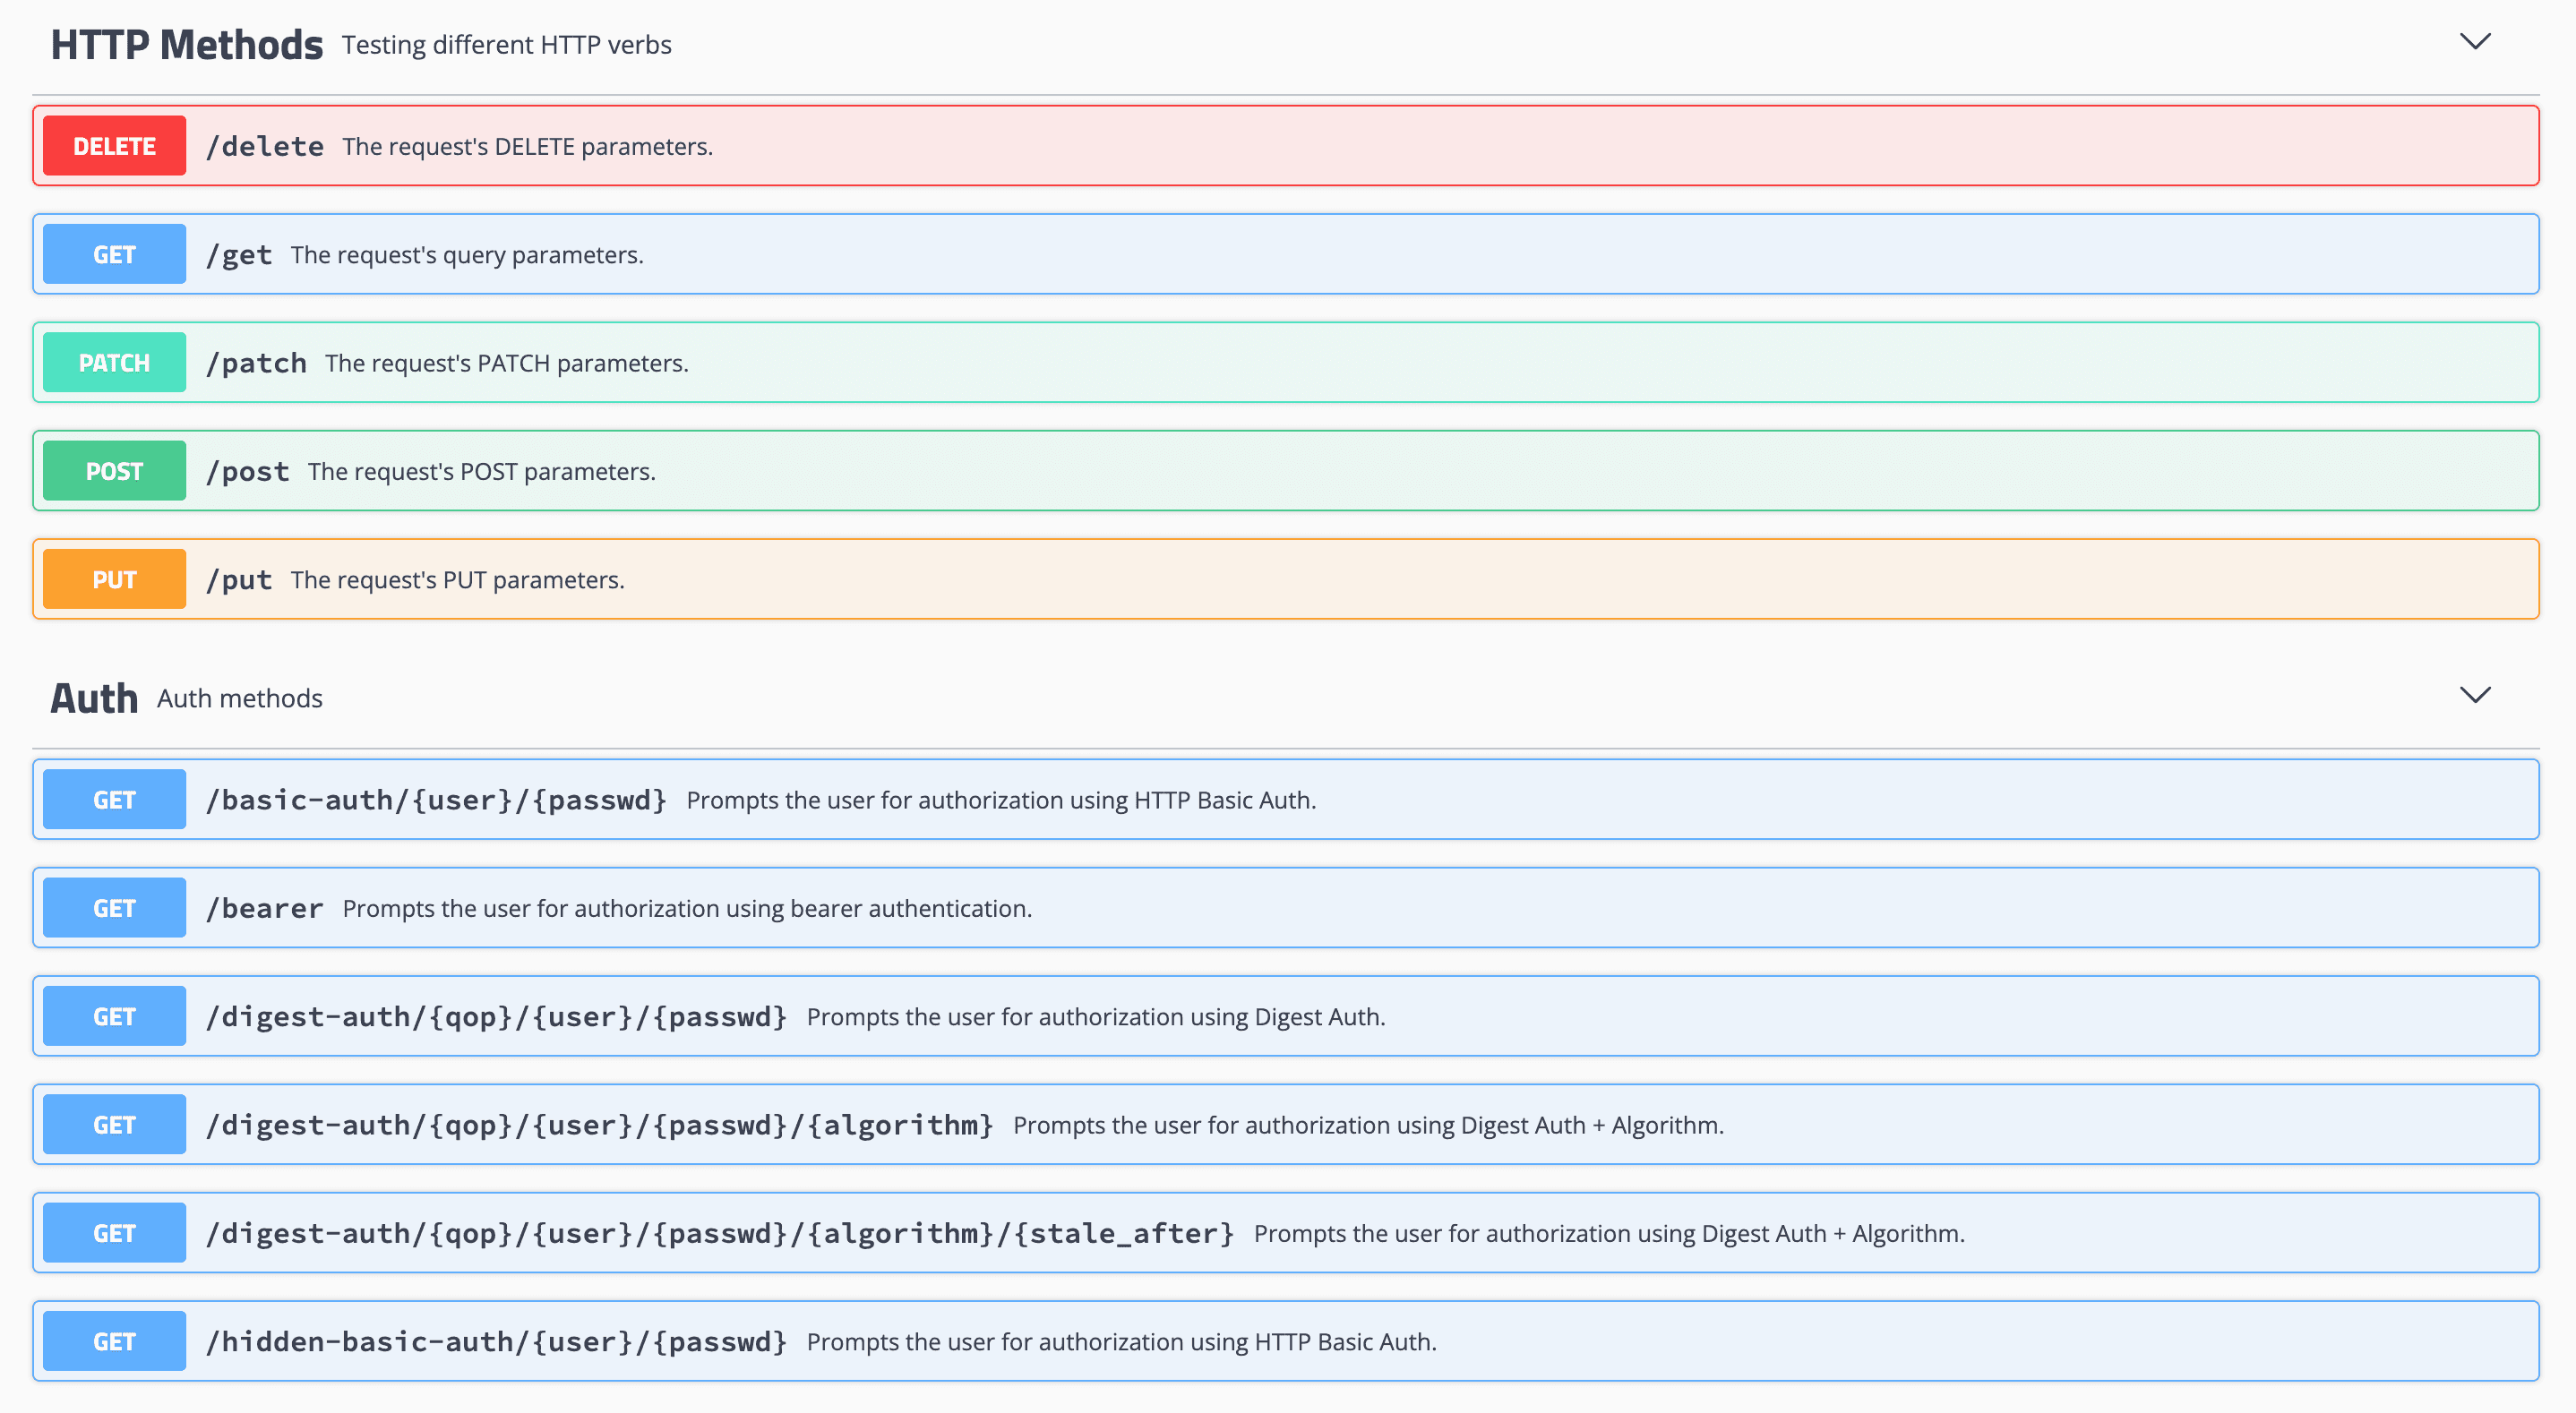Click the Auth section heading
The height and width of the screenshot is (1413, 2576).
pyautogui.click(x=94, y=698)
